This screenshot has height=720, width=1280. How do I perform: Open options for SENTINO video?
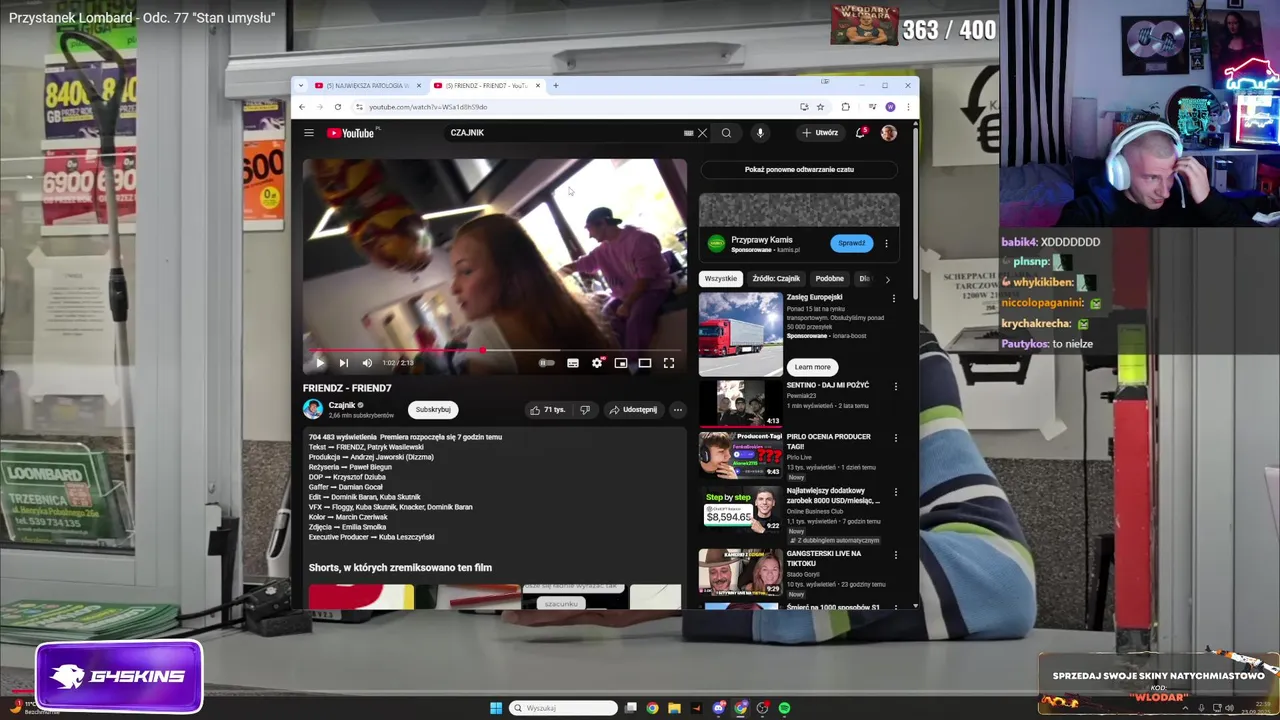[x=895, y=386]
